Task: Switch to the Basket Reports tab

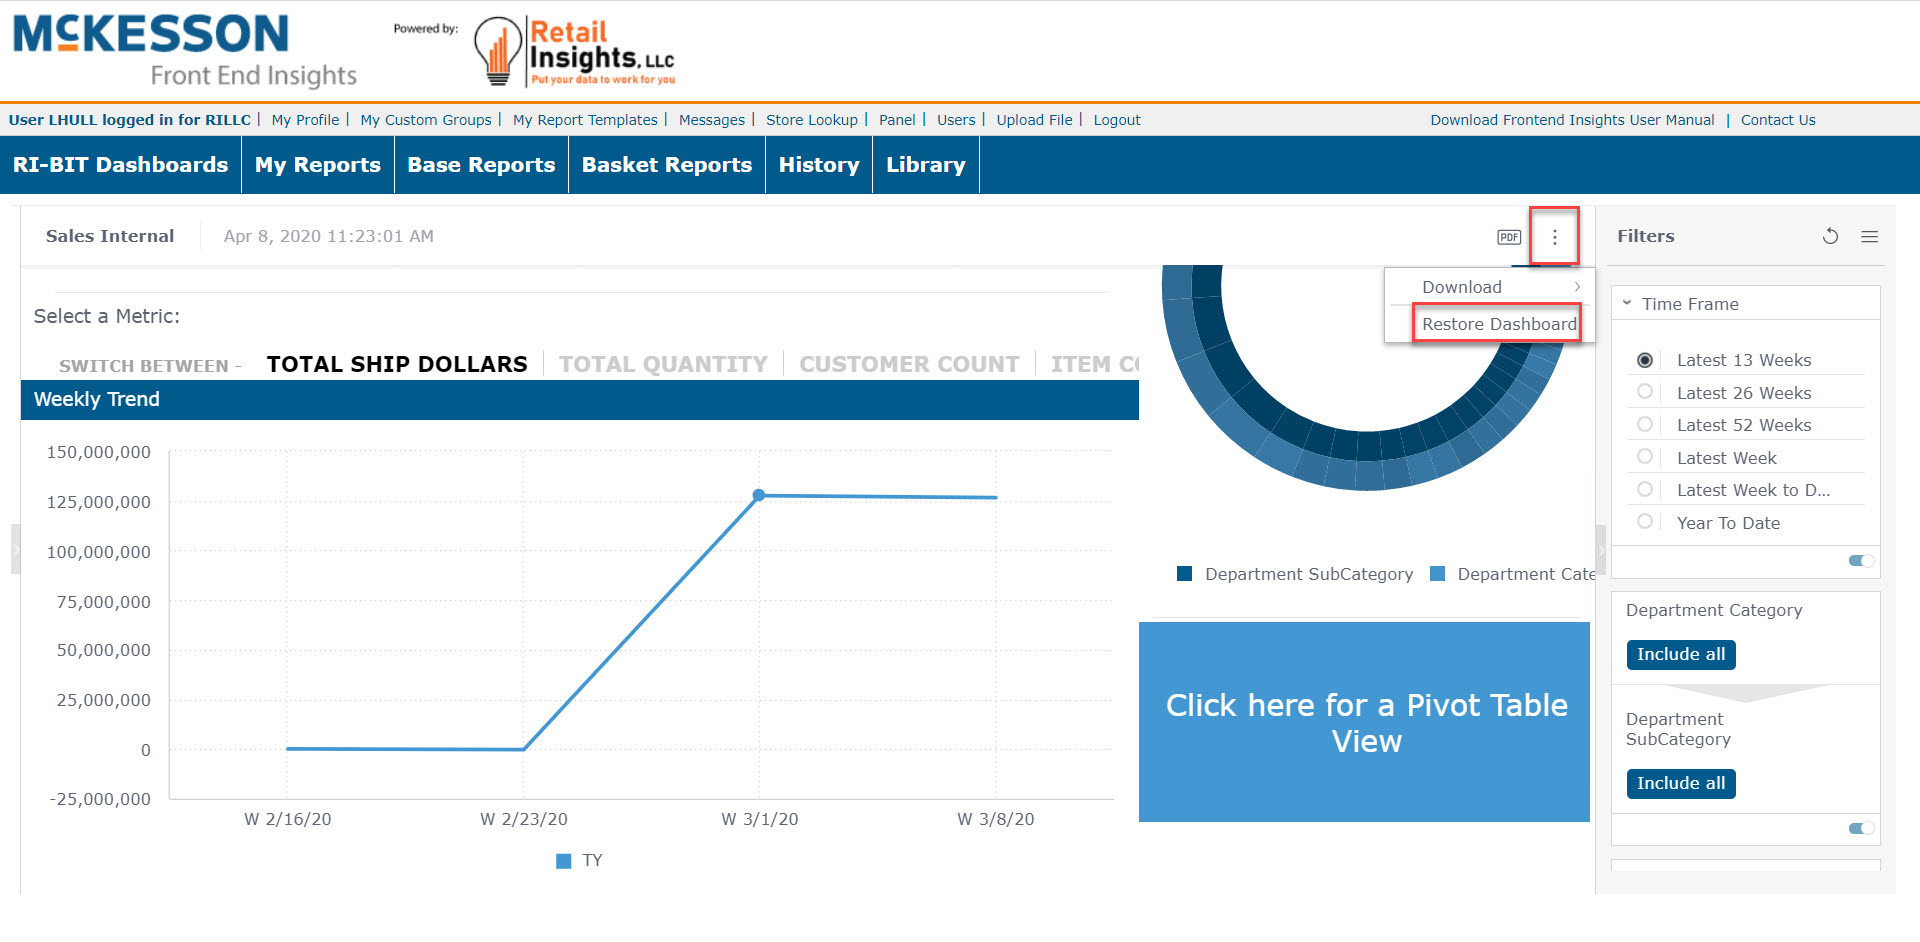Action: tap(666, 164)
